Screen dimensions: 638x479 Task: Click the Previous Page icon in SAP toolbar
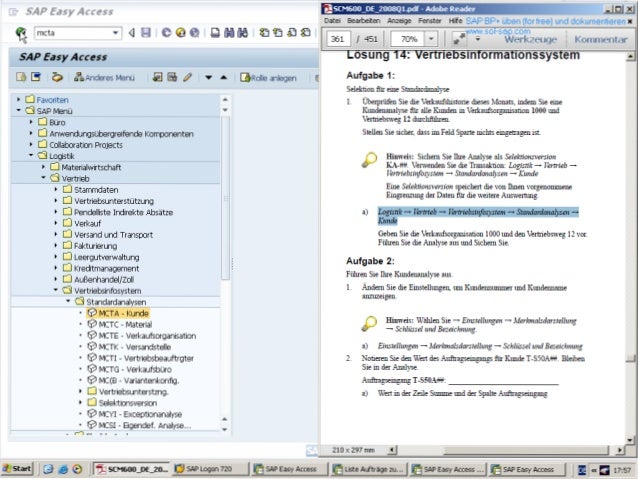(x=278, y=33)
